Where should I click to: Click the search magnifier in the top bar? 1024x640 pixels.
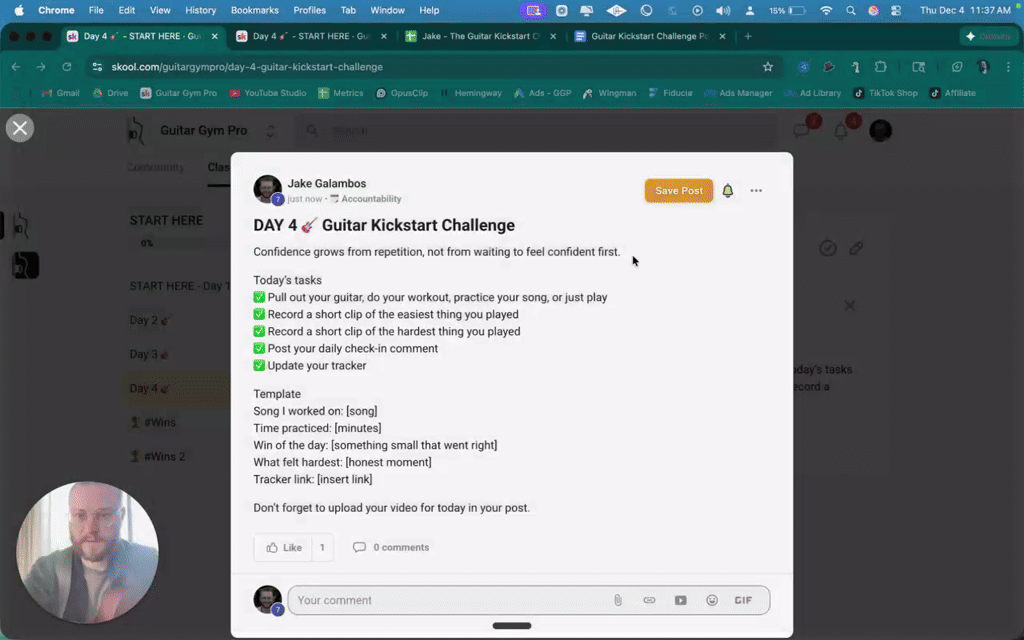(x=311, y=130)
